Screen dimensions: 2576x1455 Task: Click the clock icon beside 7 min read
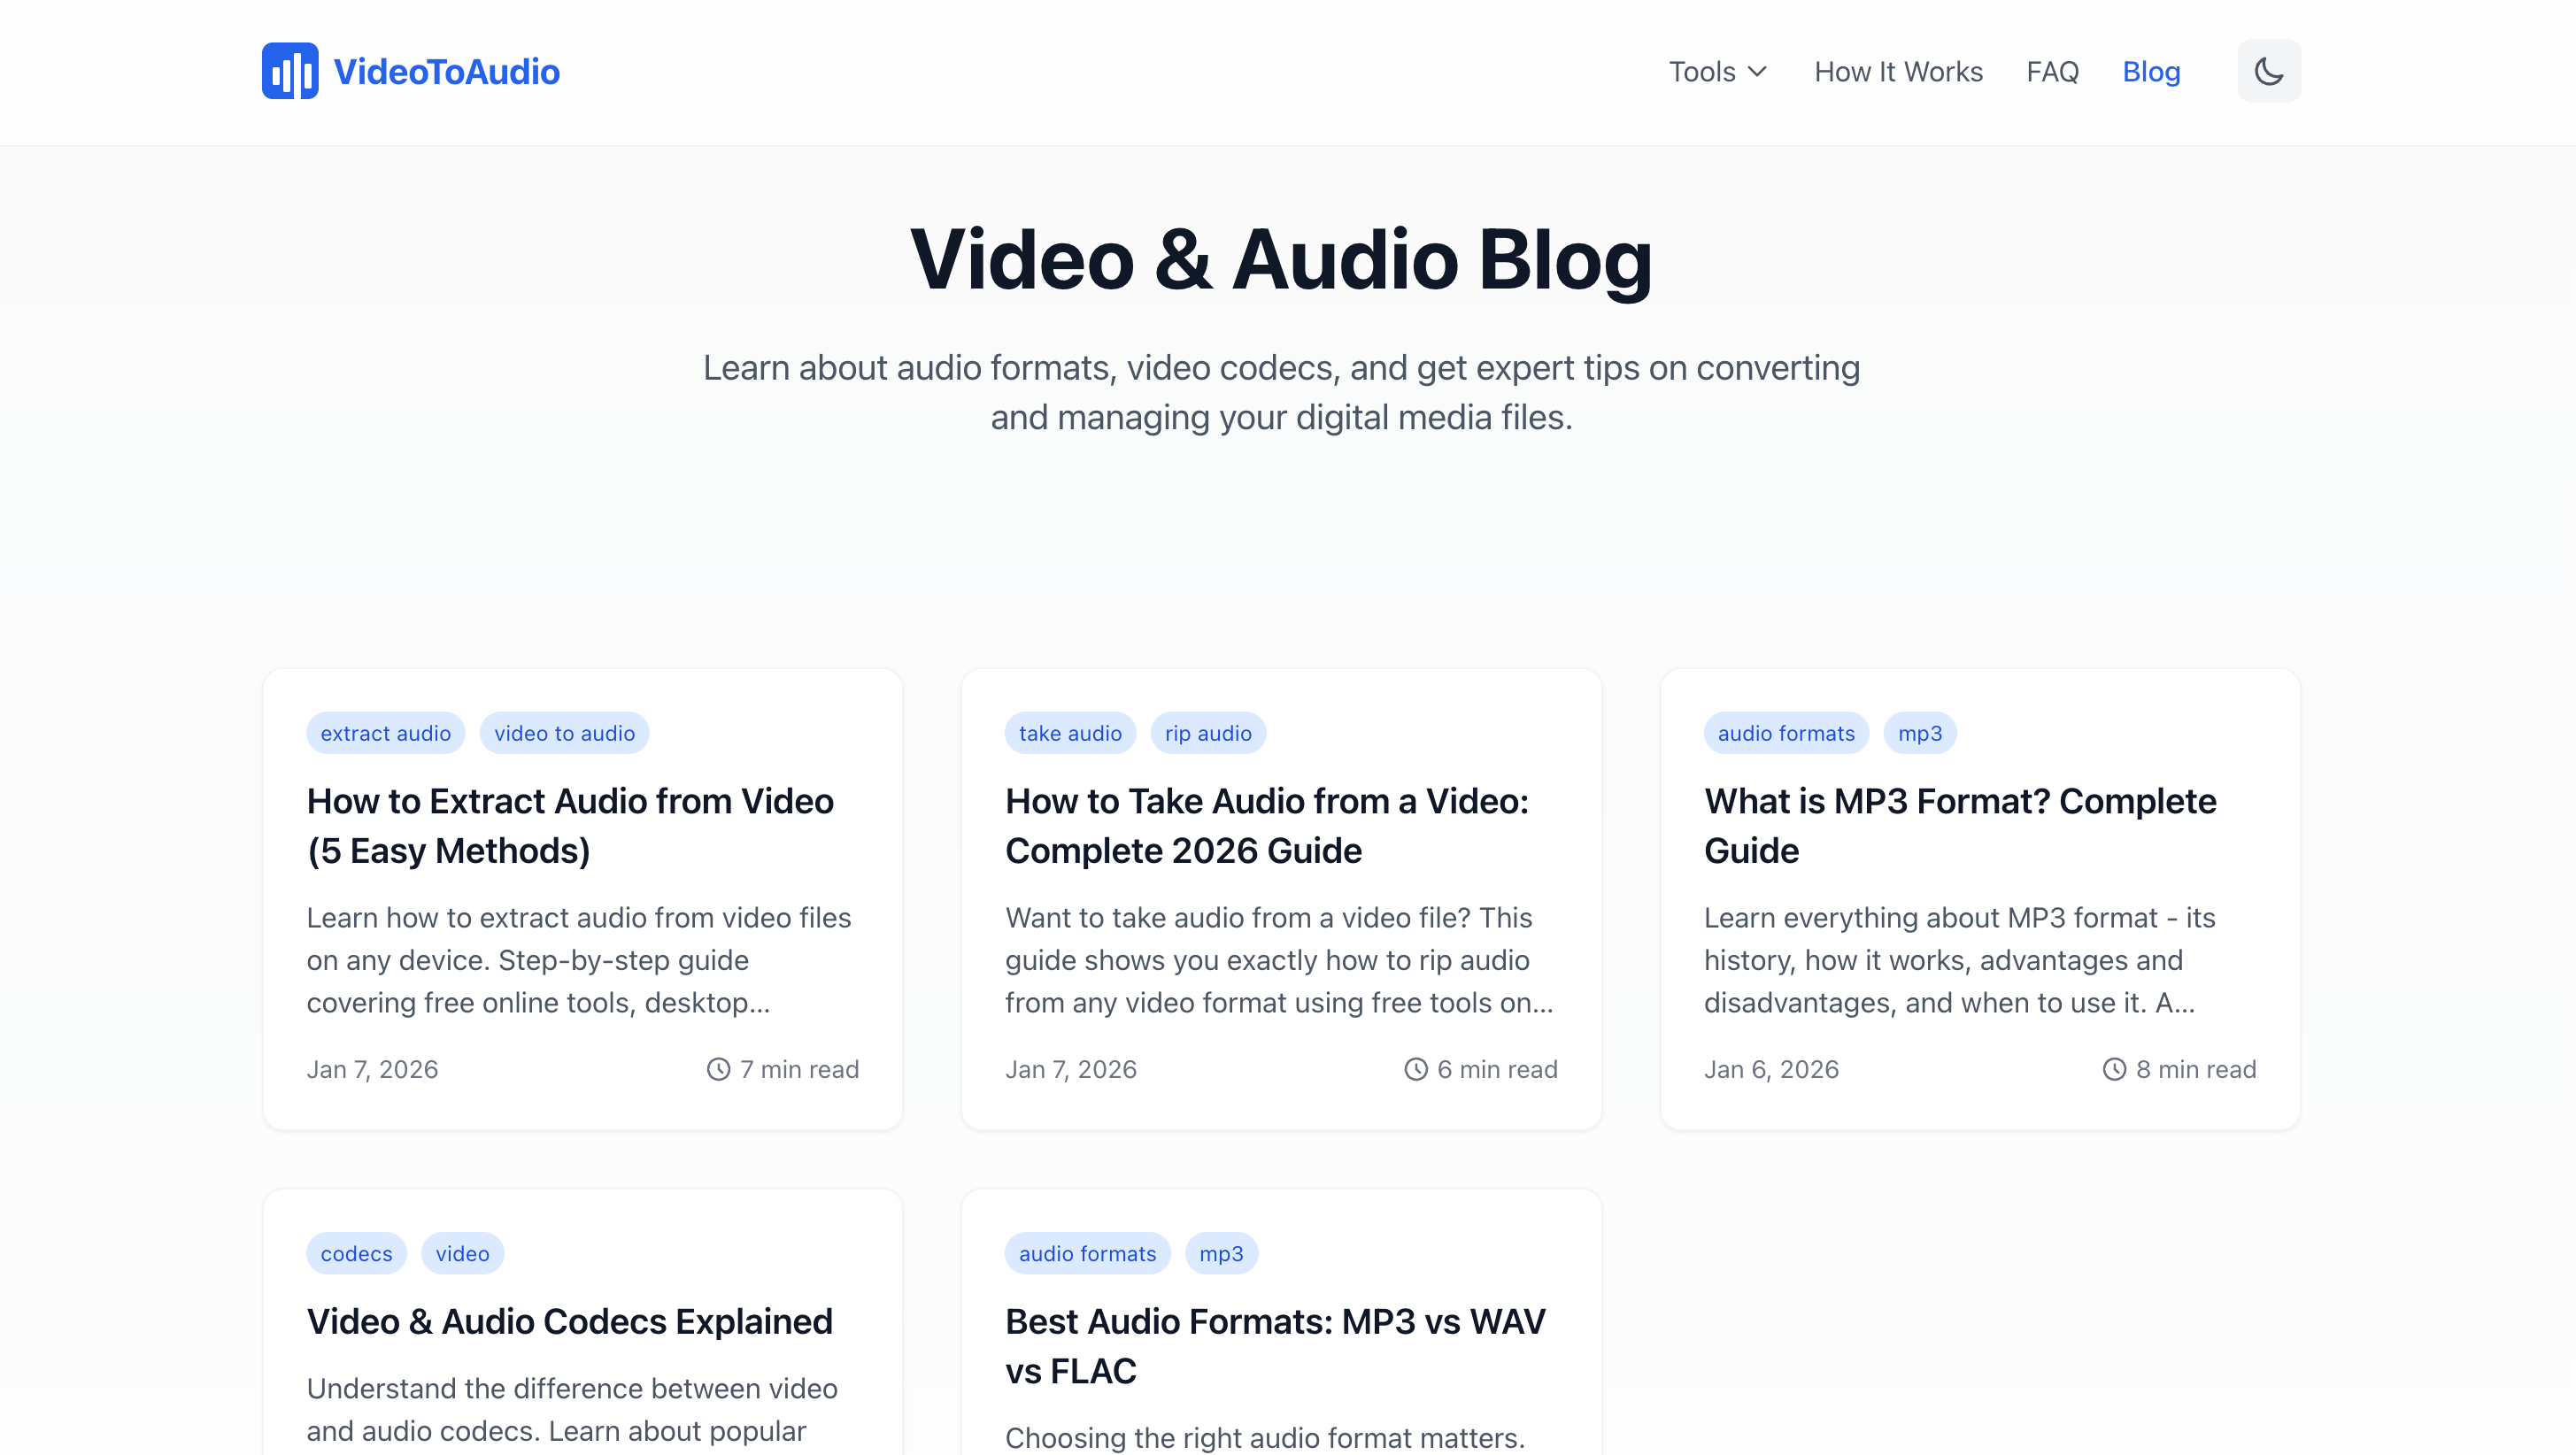point(717,1068)
